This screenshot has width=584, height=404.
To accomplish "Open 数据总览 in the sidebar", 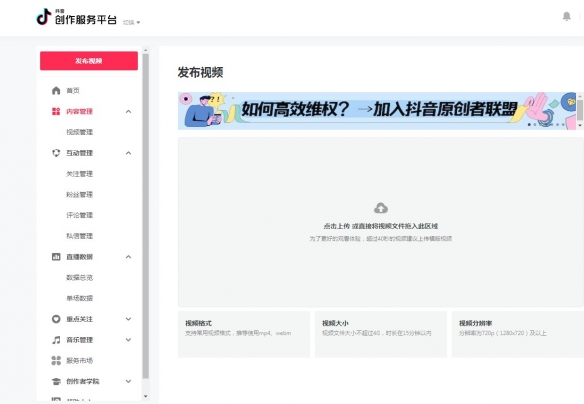I will click(x=79, y=277).
